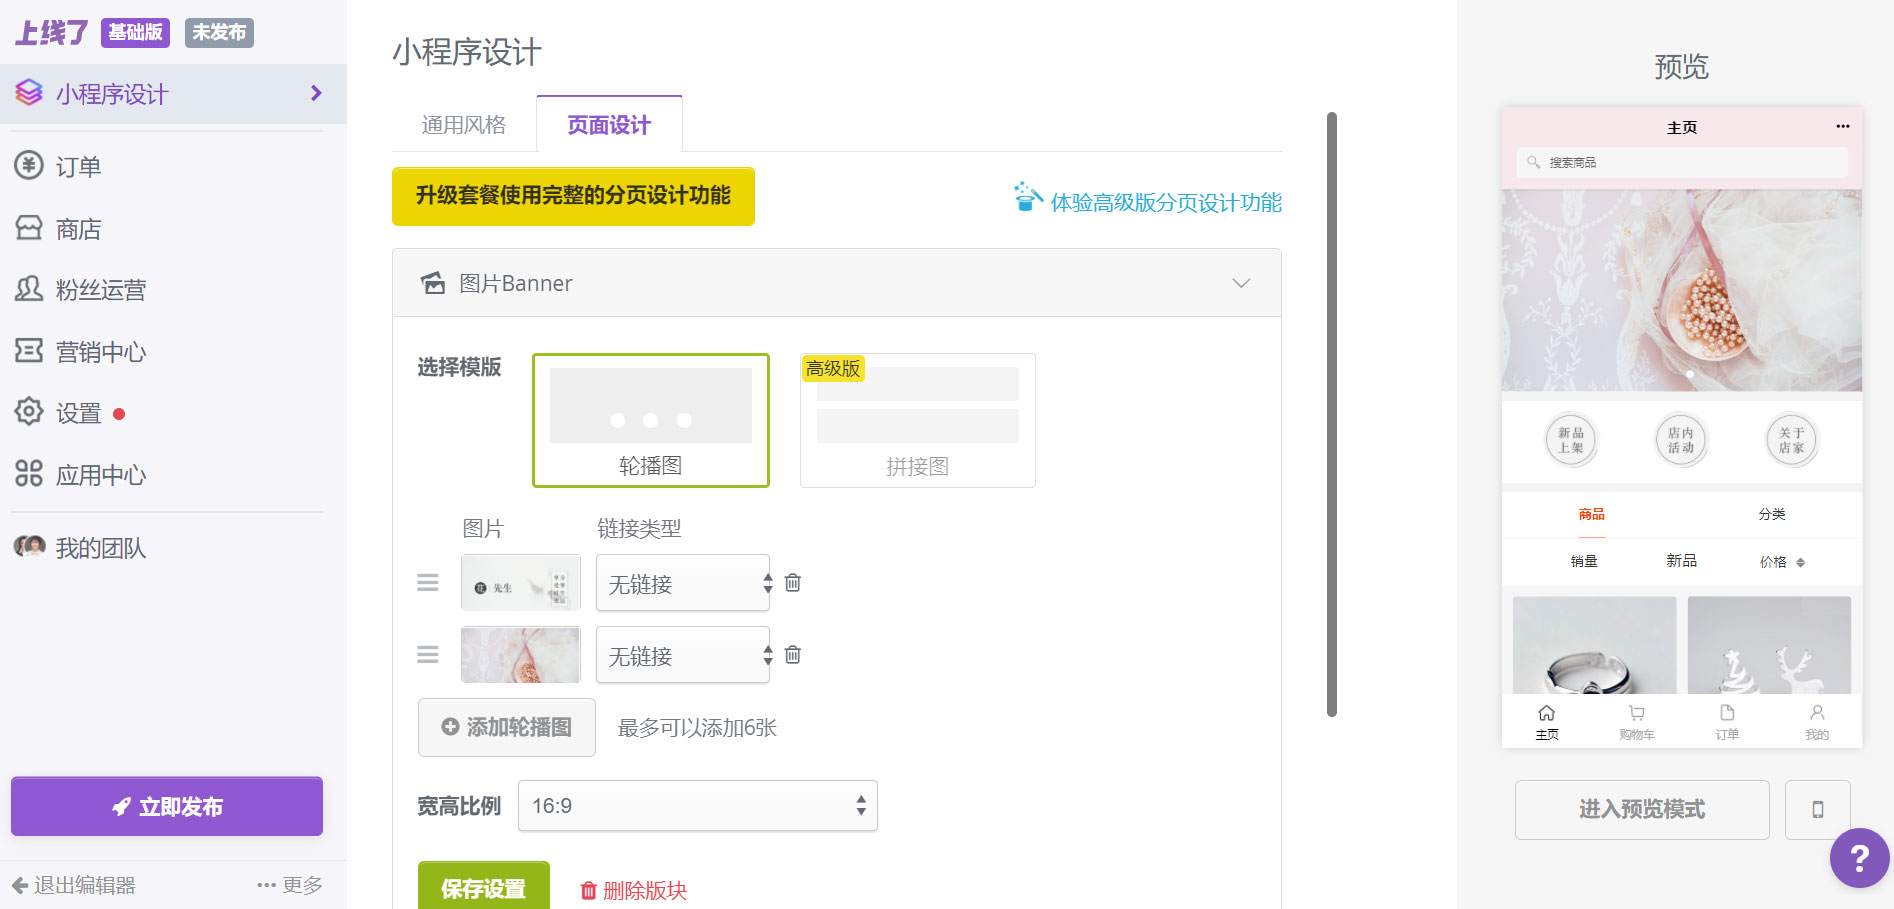
Task: Switch to the 通用风格 tab
Action: point(462,124)
